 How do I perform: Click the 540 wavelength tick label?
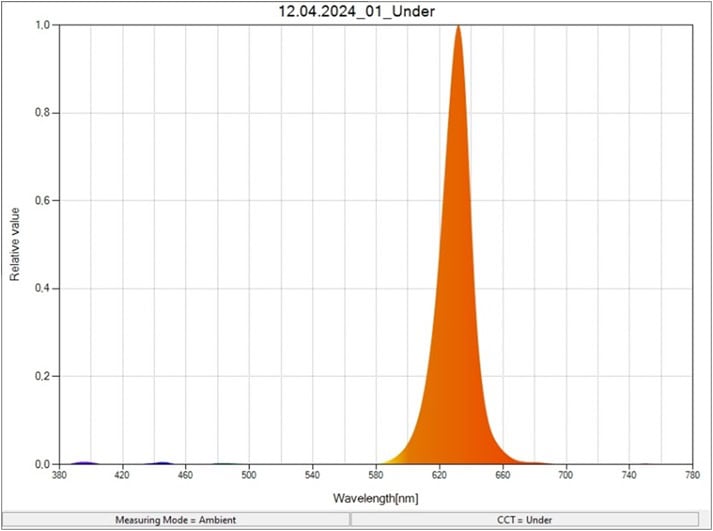pyautogui.click(x=312, y=476)
